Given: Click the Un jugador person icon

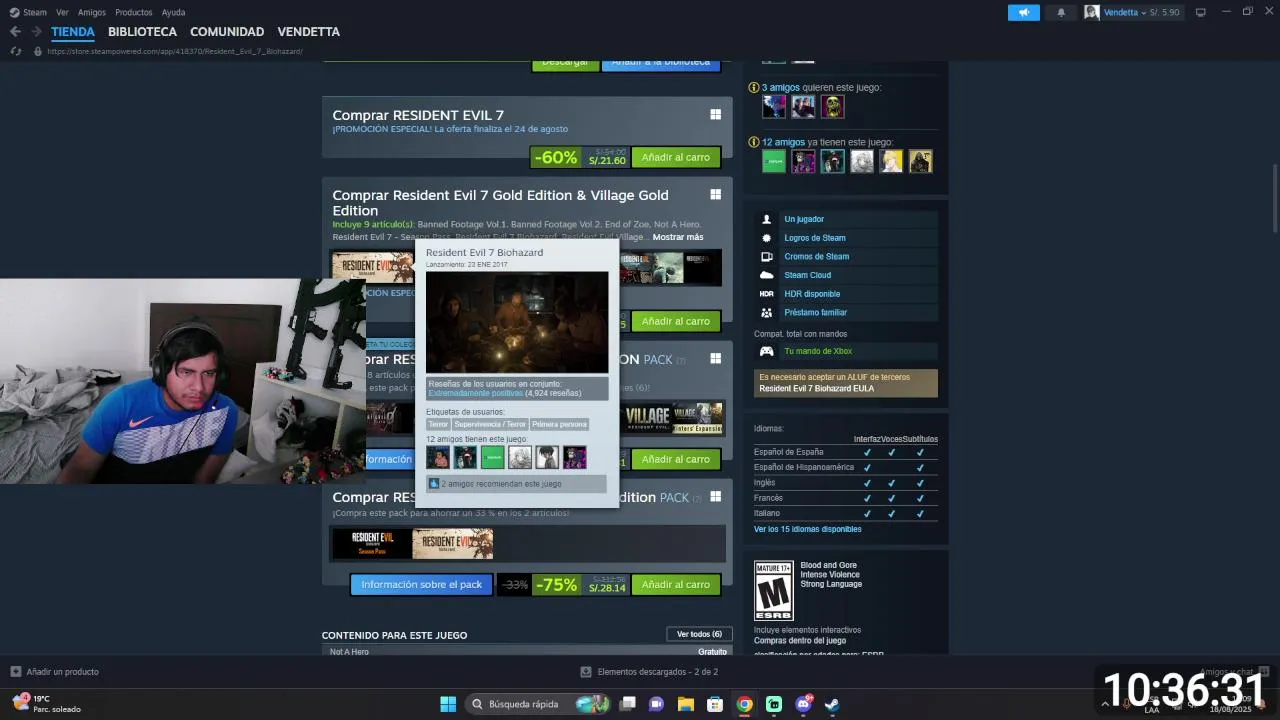Looking at the screenshot, I should pos(766,219).
